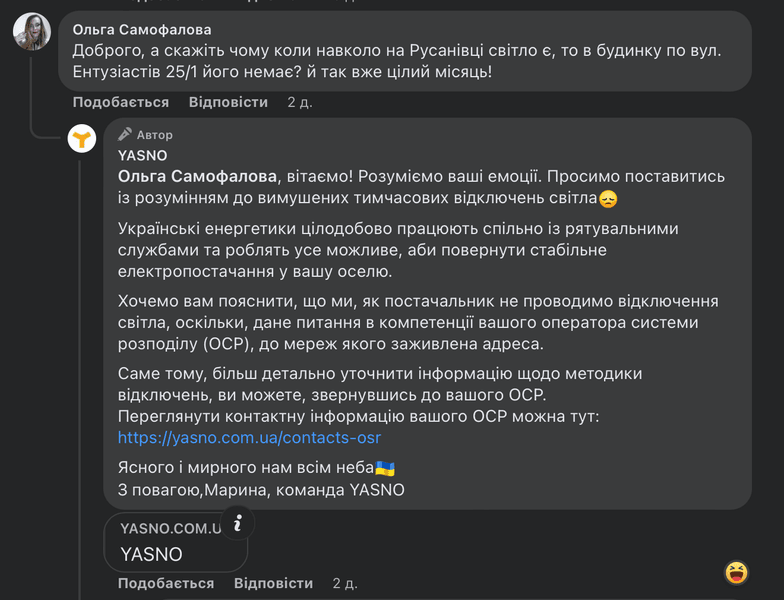Click the Автор badge label
Image resolution: width=784 pixels, height=600 pixels.
click(155, 135)
